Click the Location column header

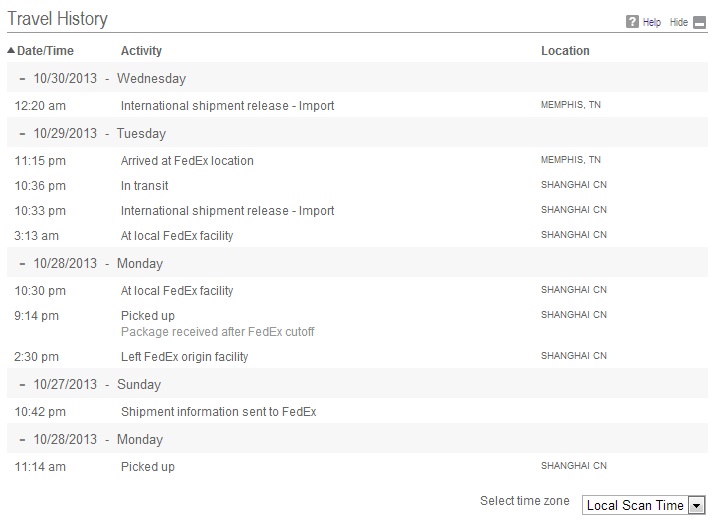click(x=565, y=51)
